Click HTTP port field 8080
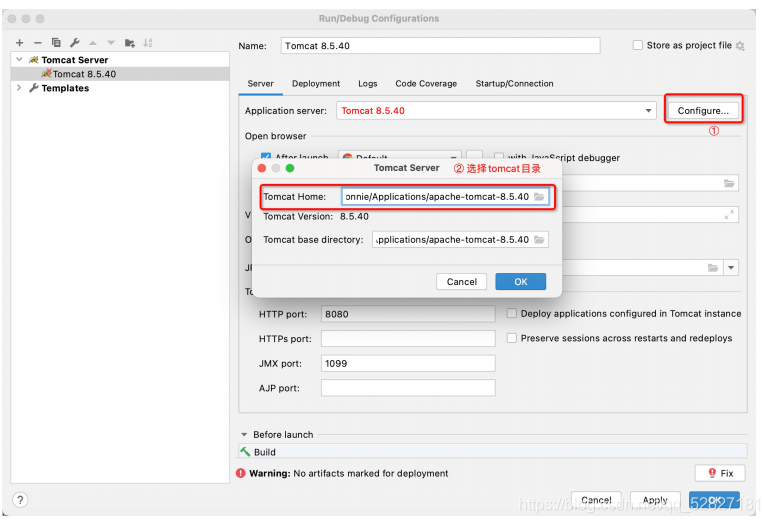Image resolution: width=770 pixels, height=523 pixels. coord(408,314)
